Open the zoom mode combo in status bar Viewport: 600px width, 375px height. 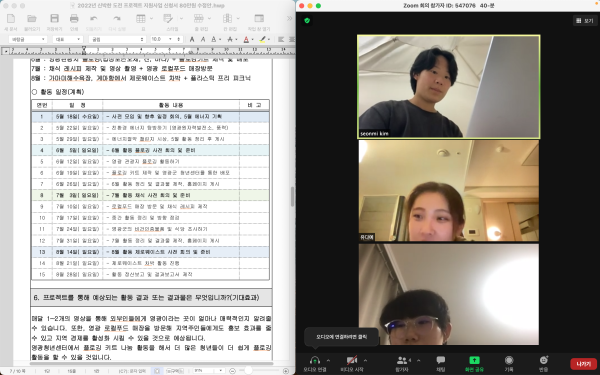209,371
